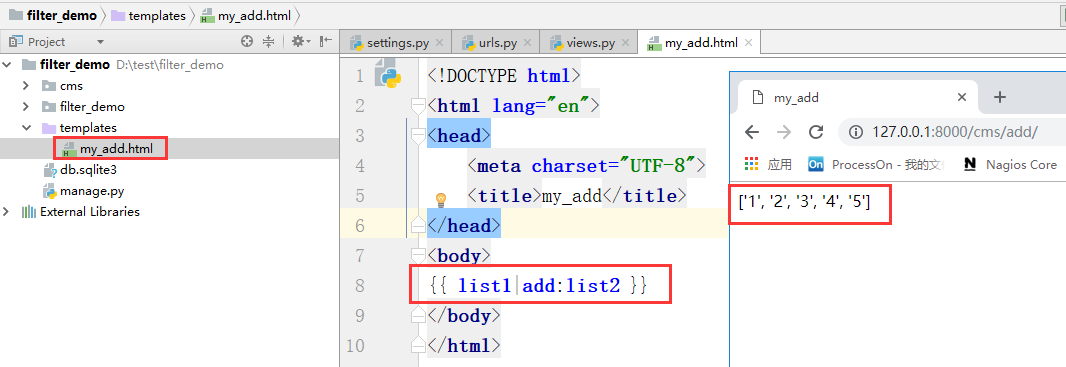This screenshot has width=1066, height=367.
Task: Close the settings.py tab
Action: (x=439, y=43)
